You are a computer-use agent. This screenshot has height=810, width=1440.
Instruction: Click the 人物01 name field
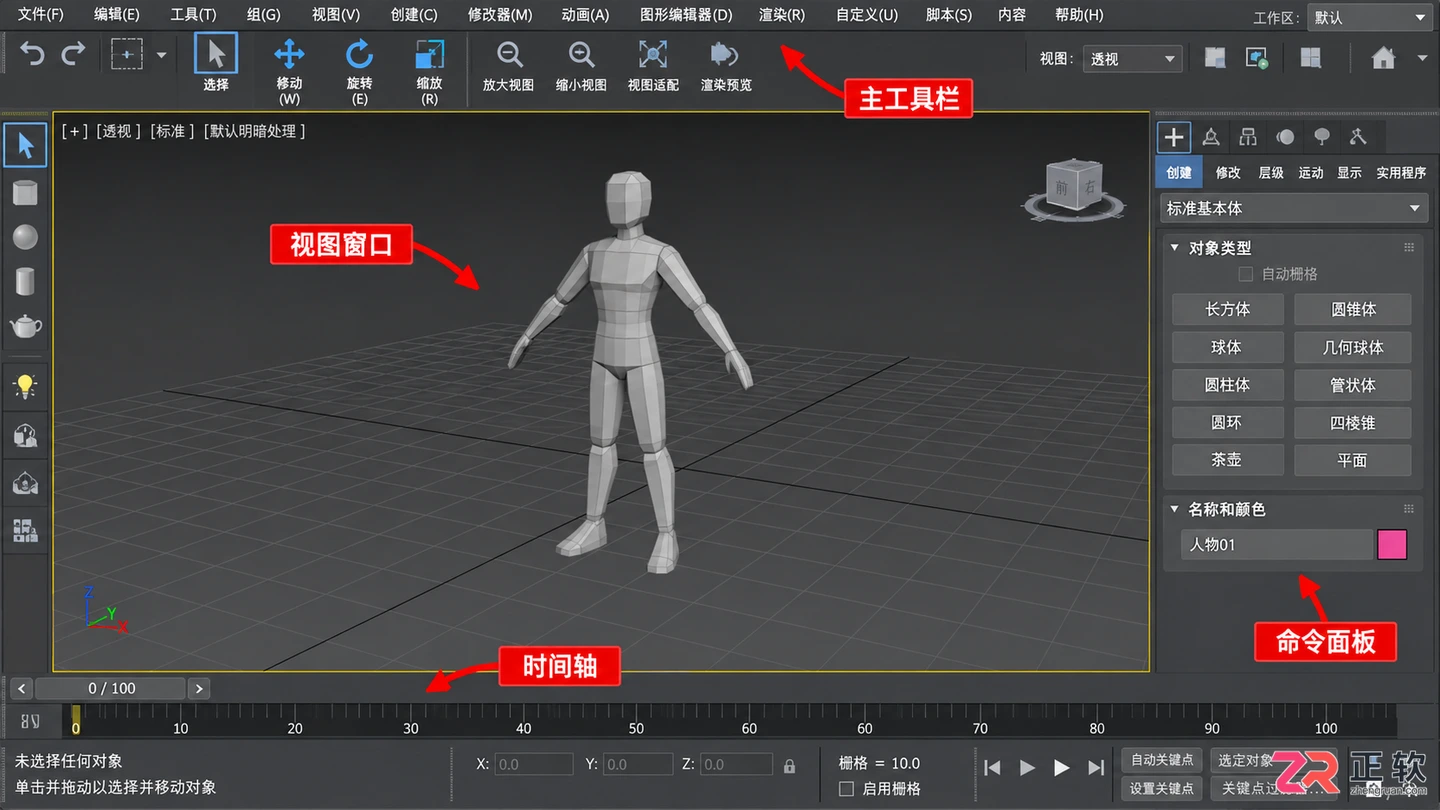click(x=1277, y=545)
